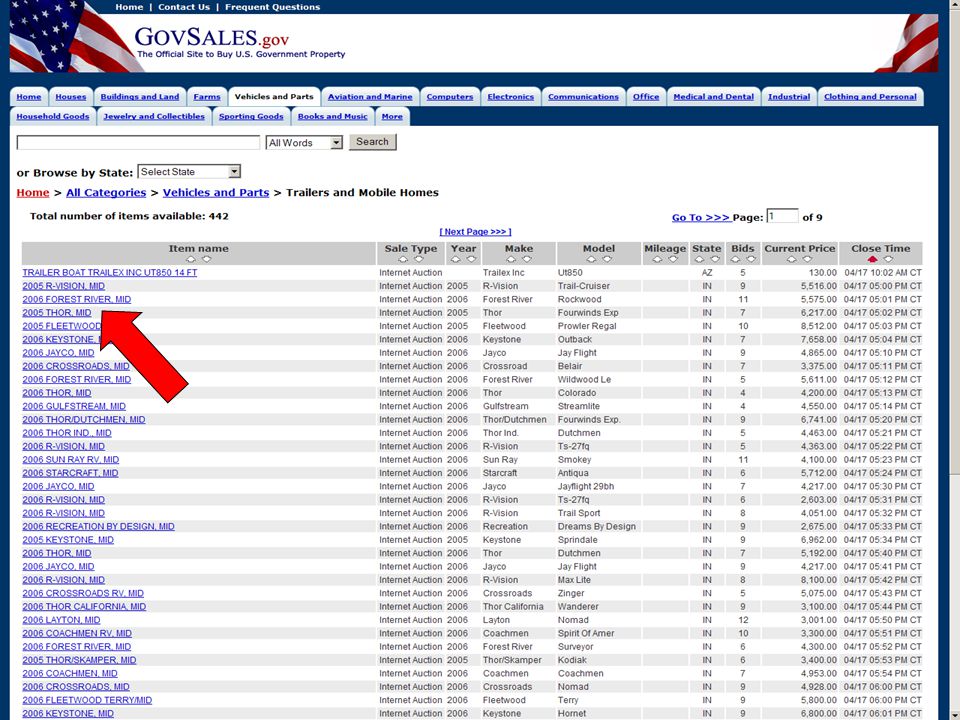Focus the keyword search text field

coord(138,143)
